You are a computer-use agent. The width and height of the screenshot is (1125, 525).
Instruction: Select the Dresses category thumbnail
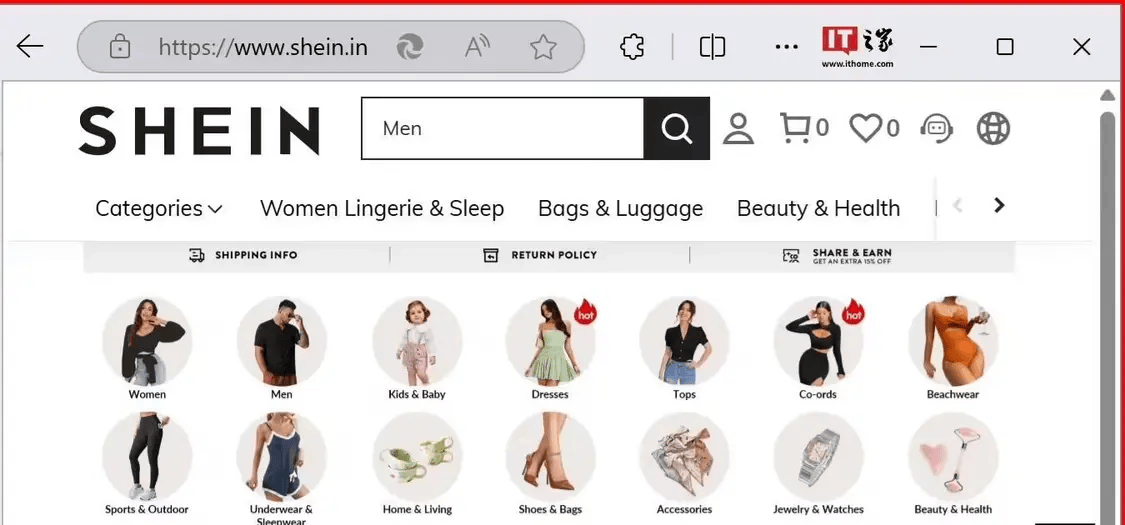(x=550, y=341)
